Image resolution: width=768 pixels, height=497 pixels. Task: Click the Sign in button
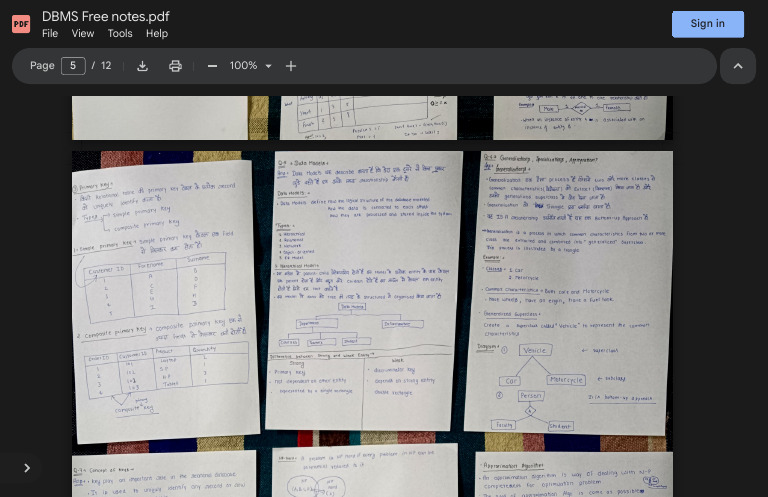tap(708, 24)
